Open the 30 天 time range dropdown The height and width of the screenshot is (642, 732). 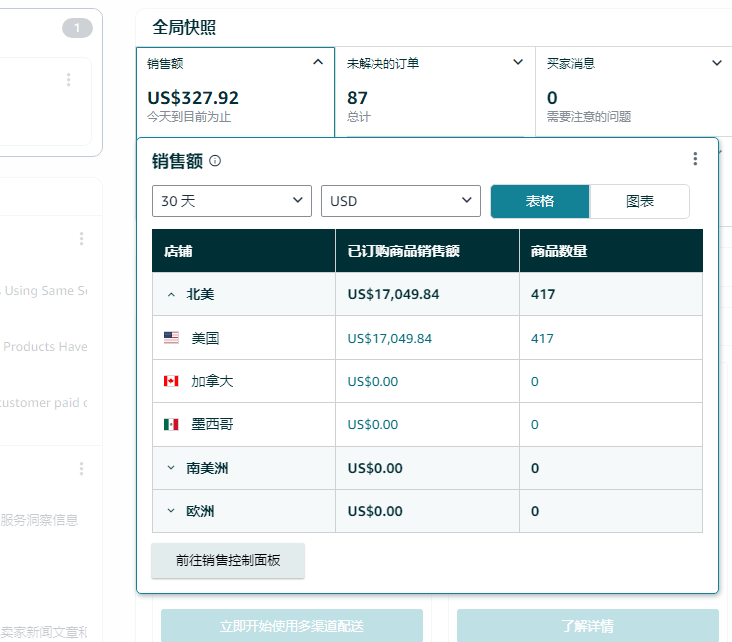232,201
